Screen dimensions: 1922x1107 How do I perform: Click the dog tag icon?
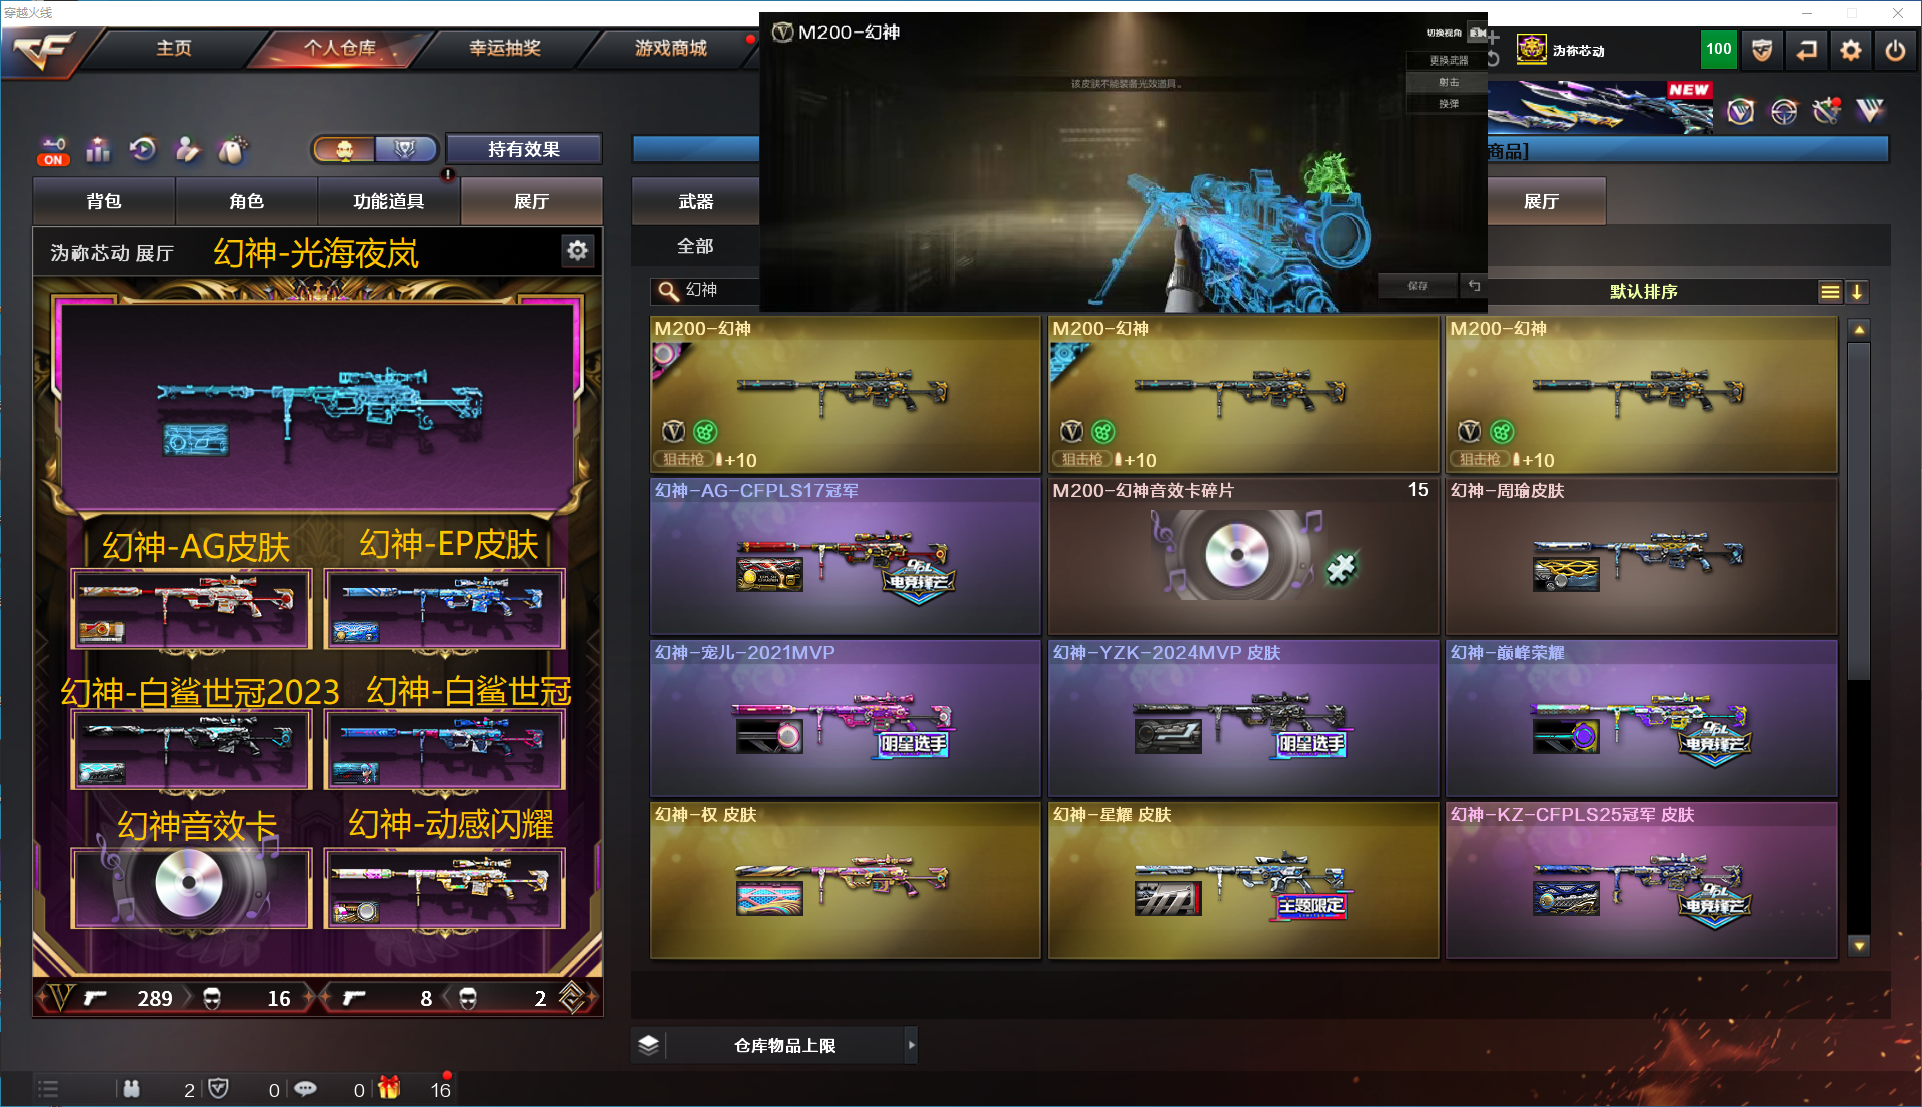pyautogui.click(x=232, y=150)
